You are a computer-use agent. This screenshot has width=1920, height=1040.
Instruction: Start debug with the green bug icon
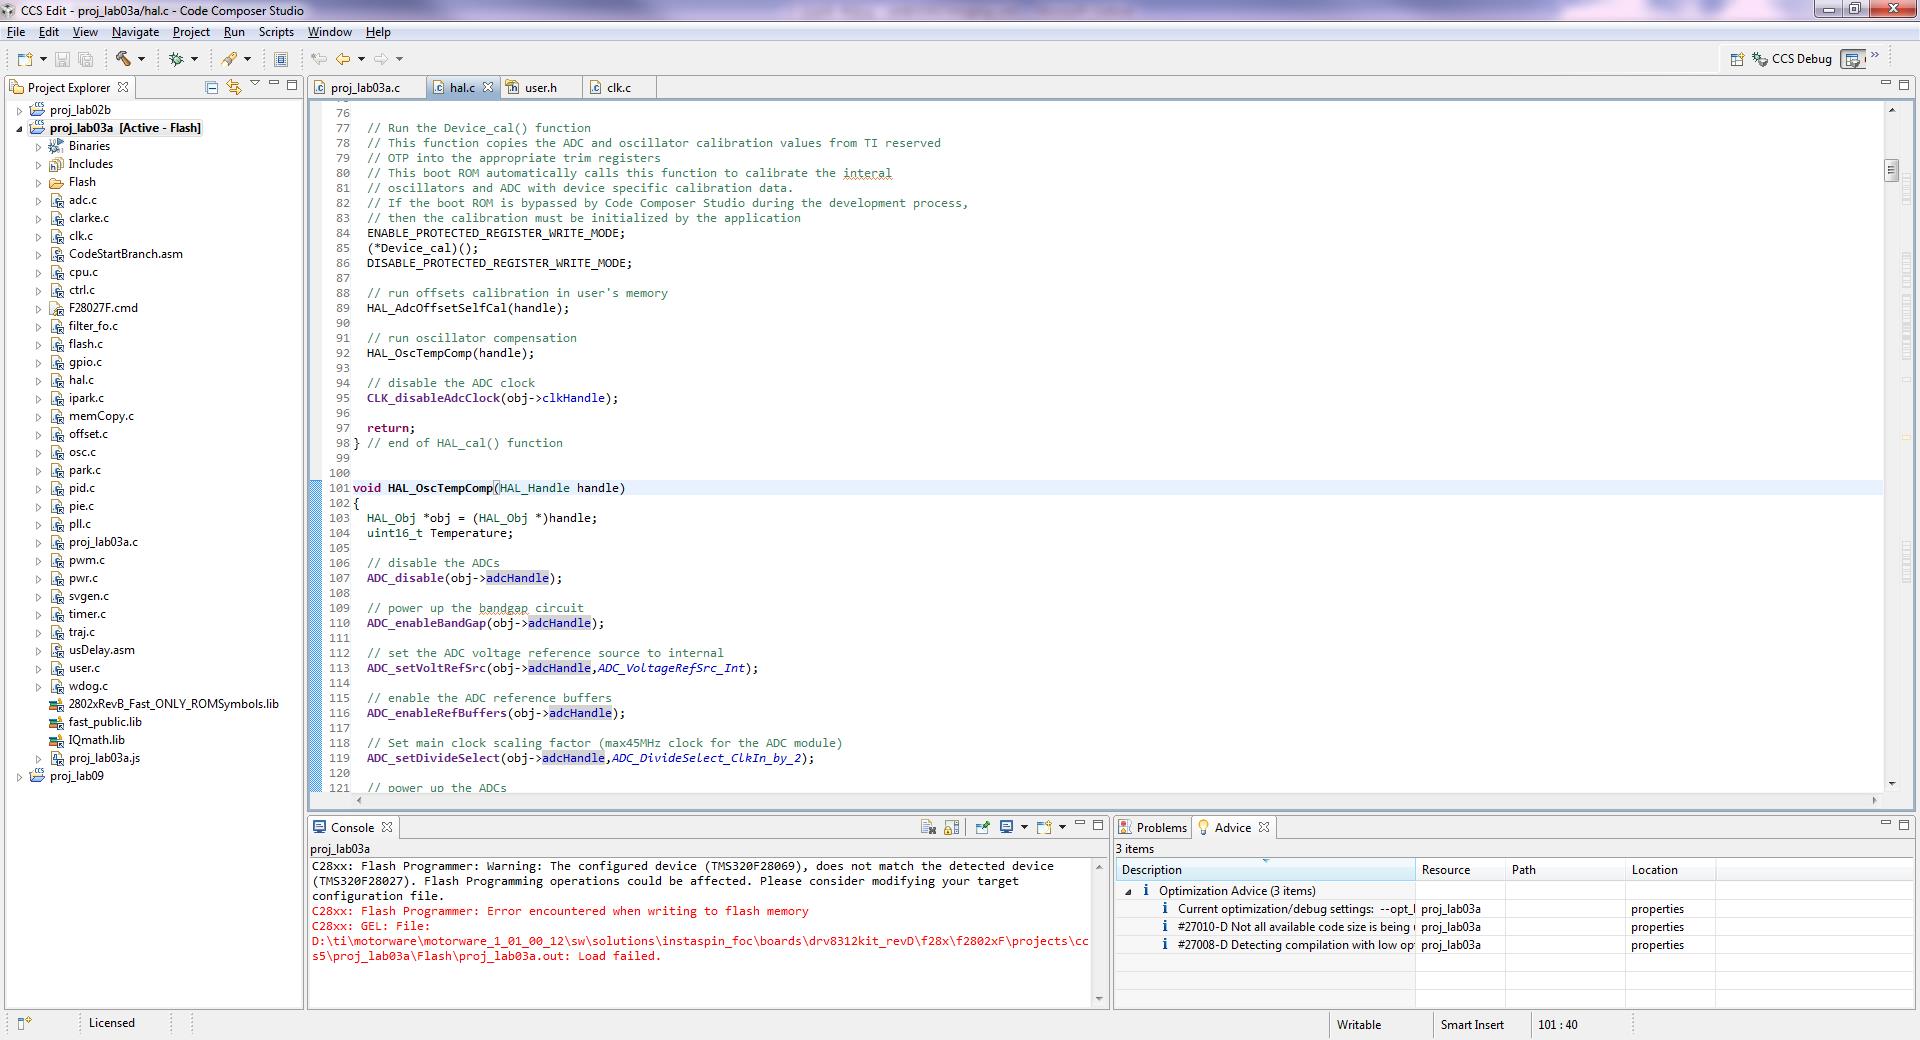[x=176, y=59]
